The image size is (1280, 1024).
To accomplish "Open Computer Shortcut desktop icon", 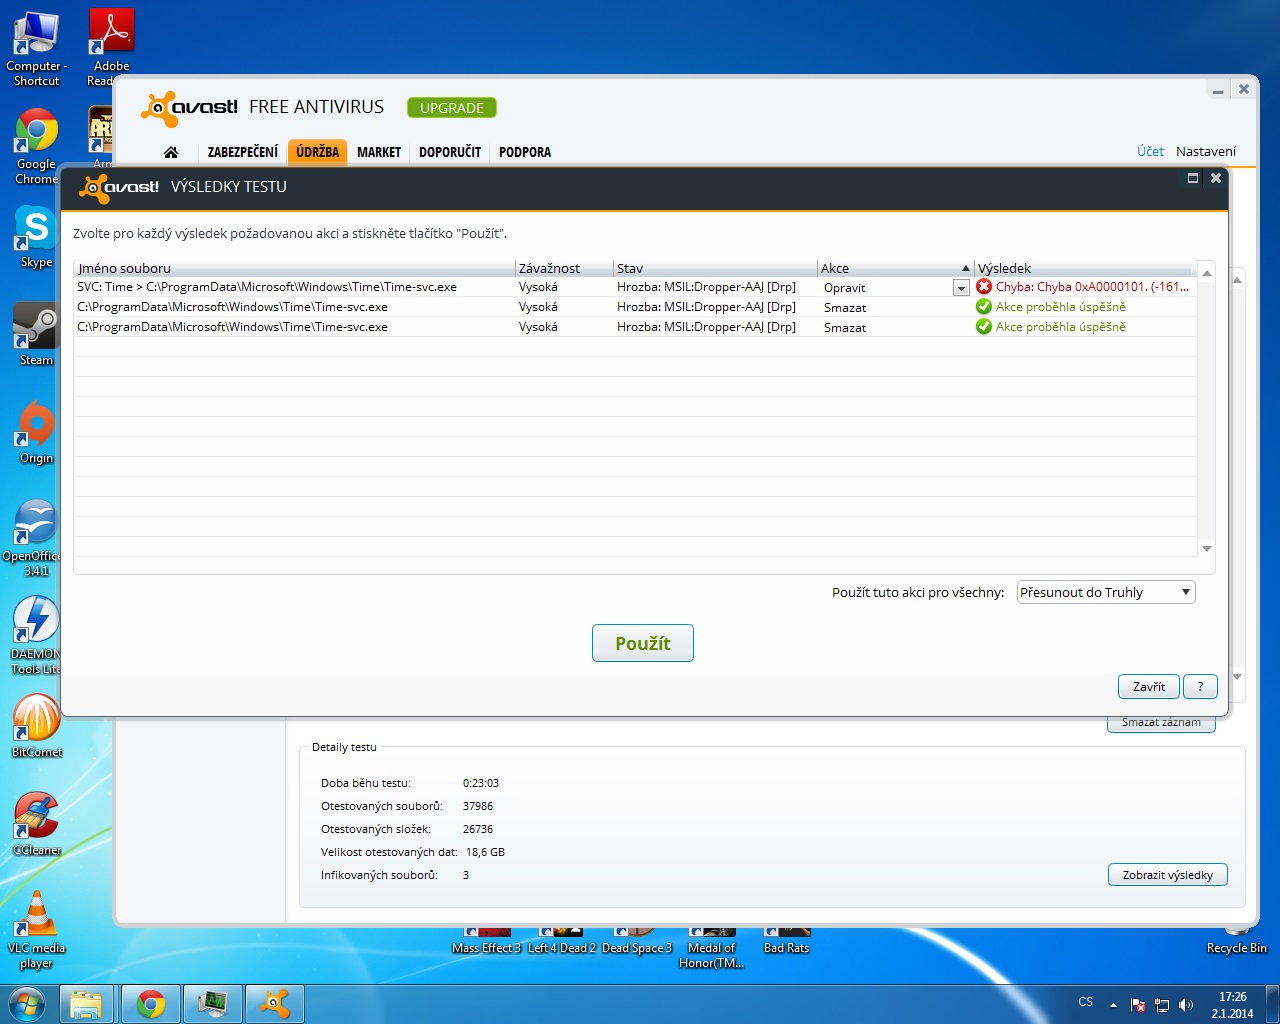I will tap(36, 49).
